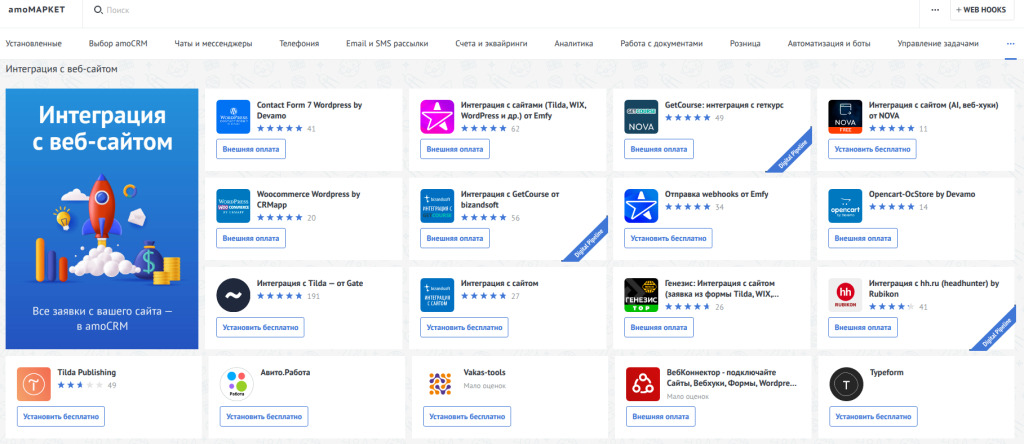
Task: Click the Opencart-OcStore logo icon
Action: click(845, 206)
